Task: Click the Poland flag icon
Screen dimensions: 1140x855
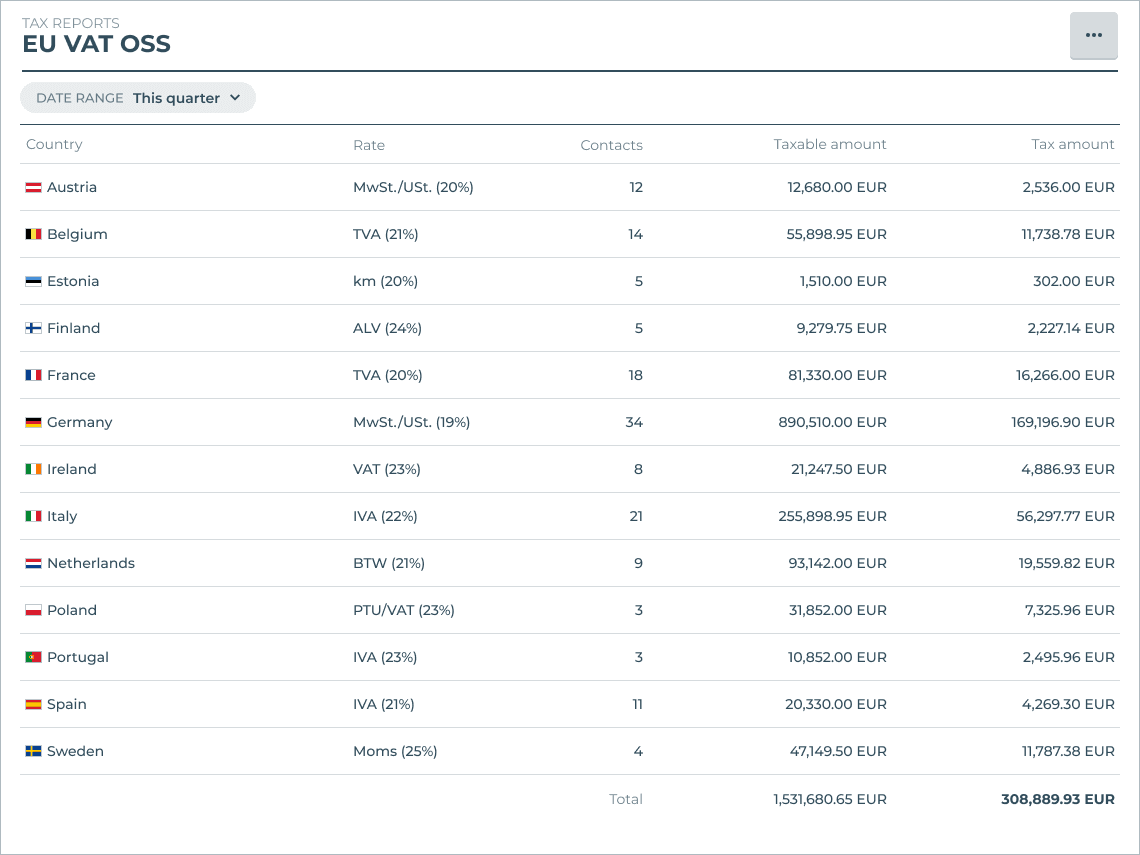Action: (33, 611)
